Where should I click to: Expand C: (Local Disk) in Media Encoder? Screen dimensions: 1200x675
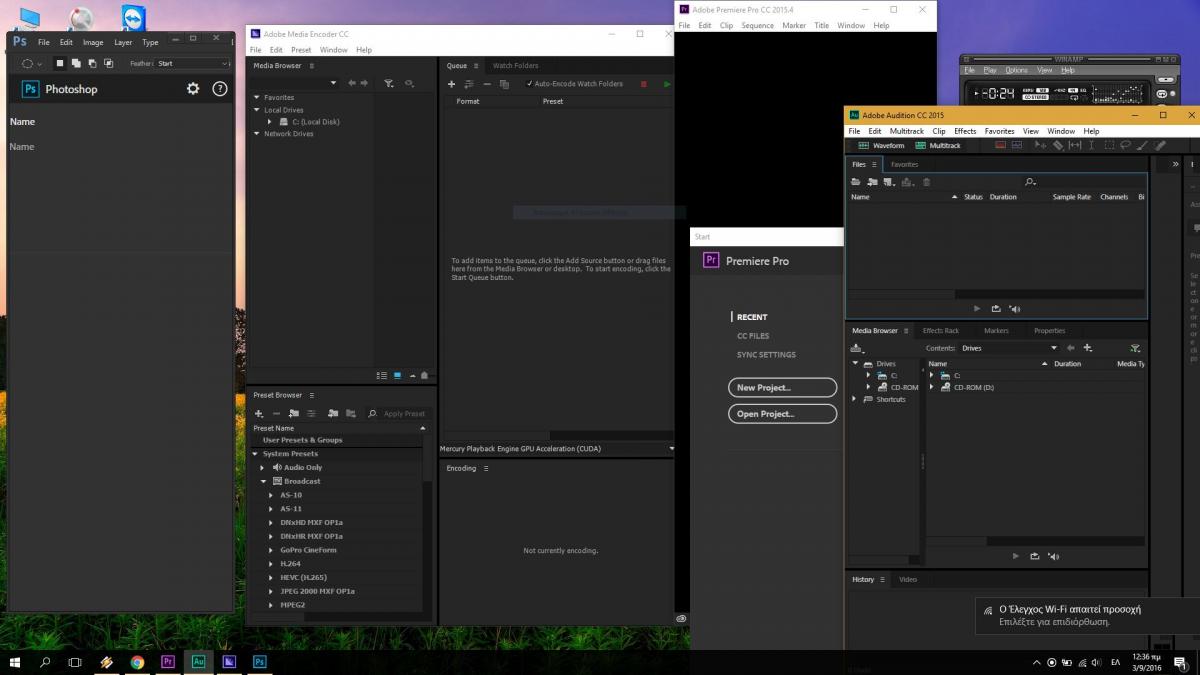[270, 122]
